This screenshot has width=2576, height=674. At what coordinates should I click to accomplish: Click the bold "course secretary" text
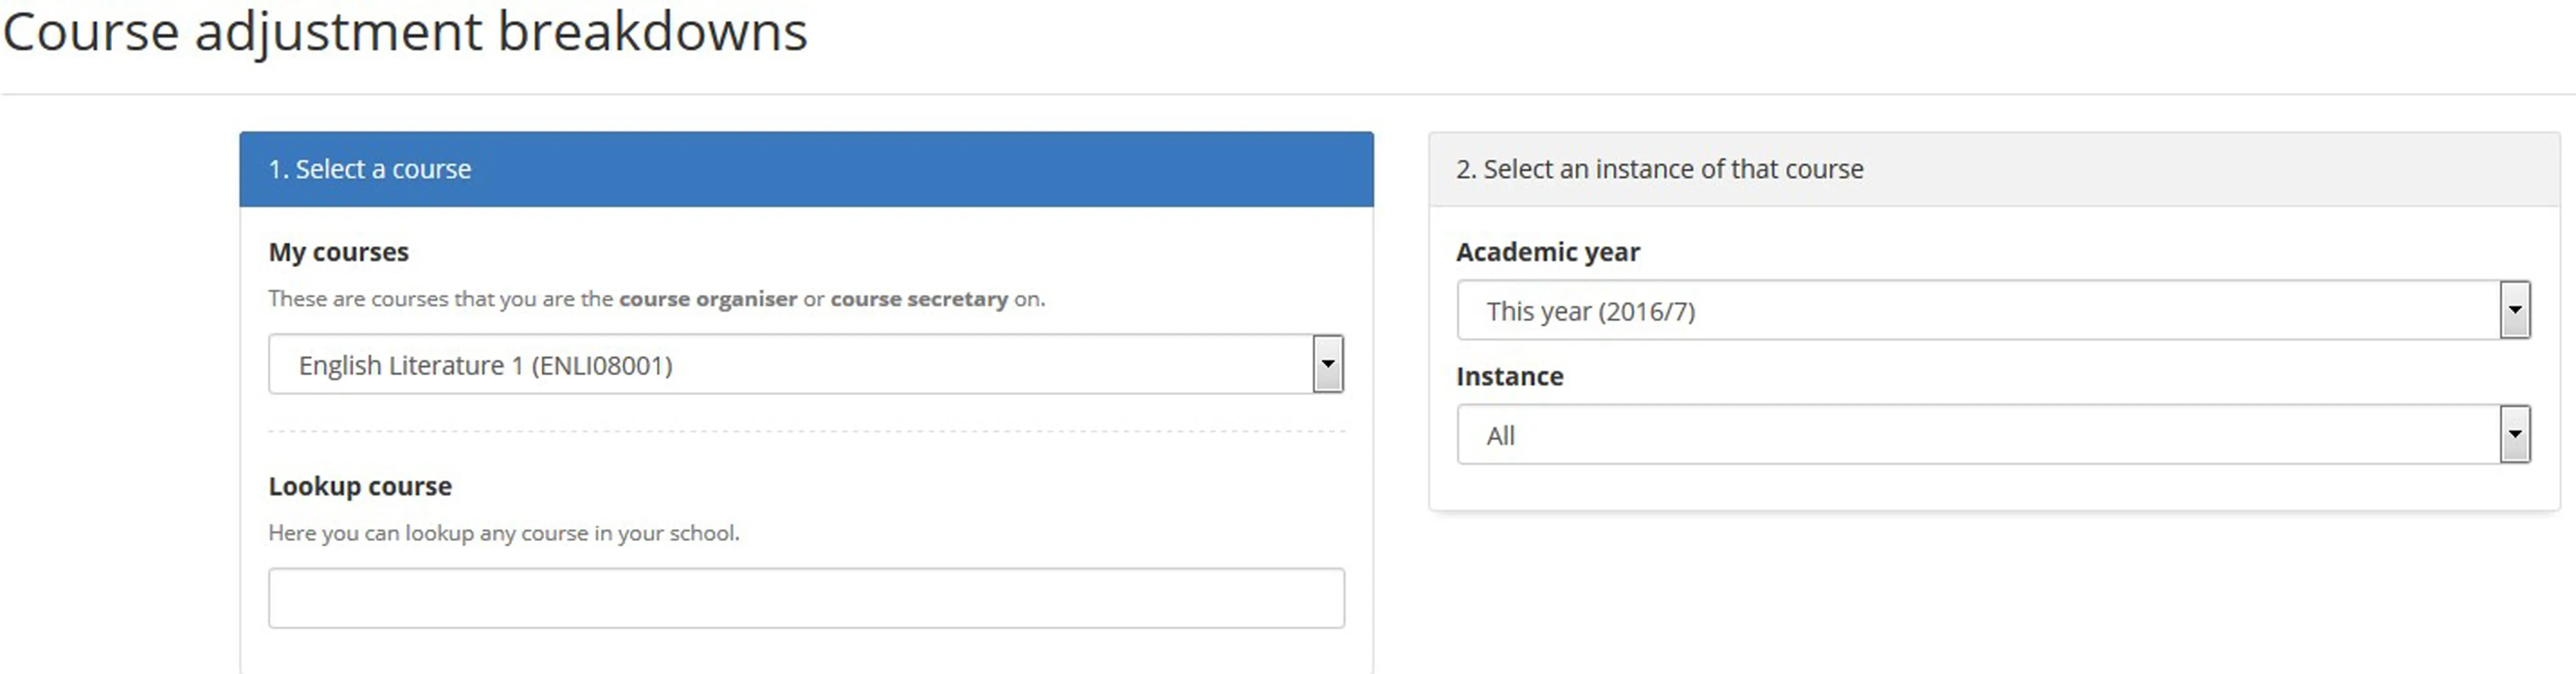[919, 299]
